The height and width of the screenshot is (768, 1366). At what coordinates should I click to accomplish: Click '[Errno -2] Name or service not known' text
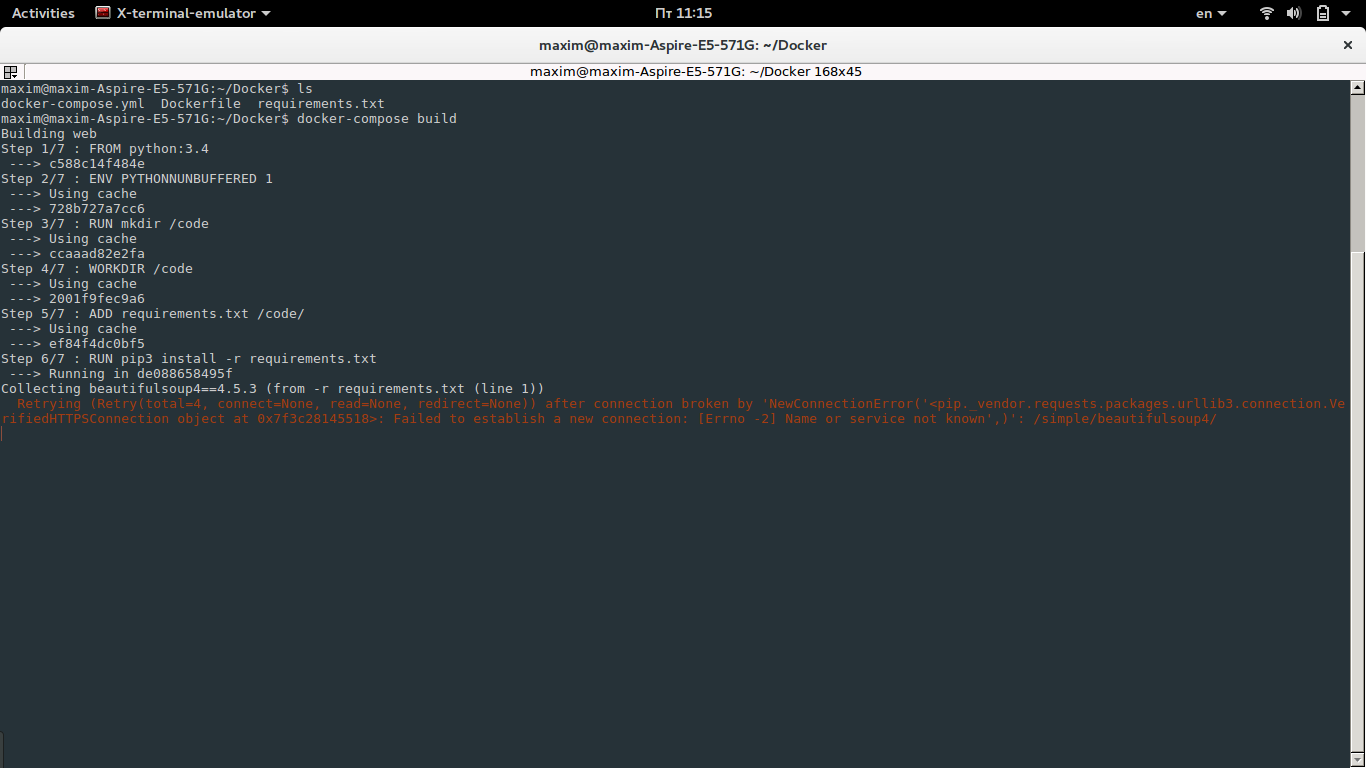841,419
